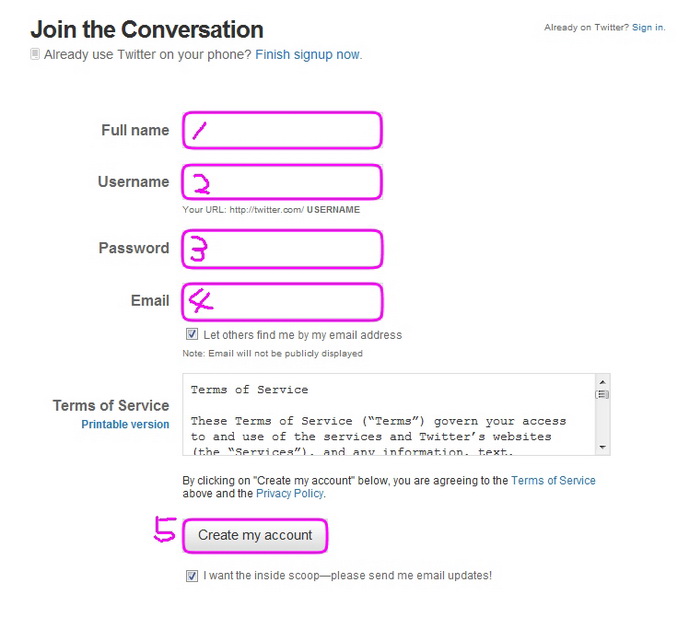The image size is (700, 630).
Task: Select the Password input field
Action: coord(282,249)
